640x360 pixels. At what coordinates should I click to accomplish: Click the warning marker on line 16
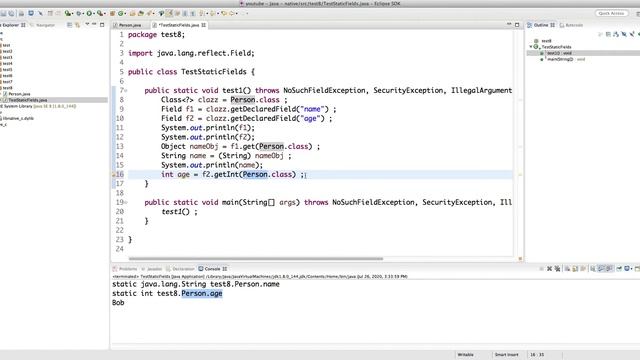point(113,174)
